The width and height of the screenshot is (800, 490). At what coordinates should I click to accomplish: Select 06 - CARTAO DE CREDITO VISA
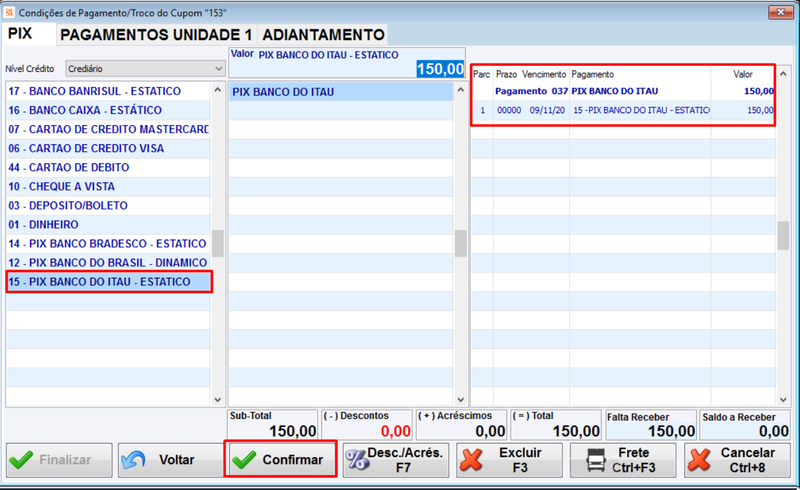coord(108,149)
